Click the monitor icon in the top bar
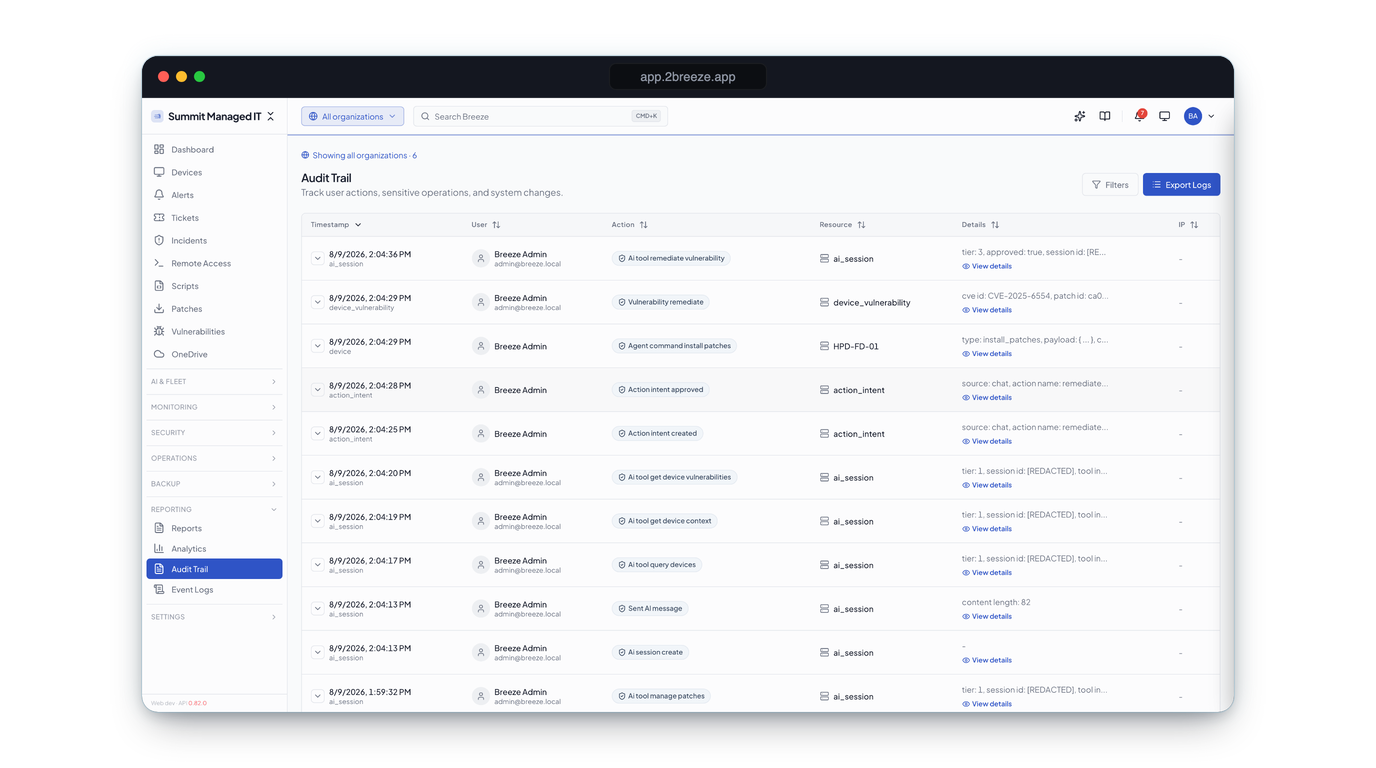Image resolution: width=1376 pixels, height=768 pixels. click(1164, 116)
